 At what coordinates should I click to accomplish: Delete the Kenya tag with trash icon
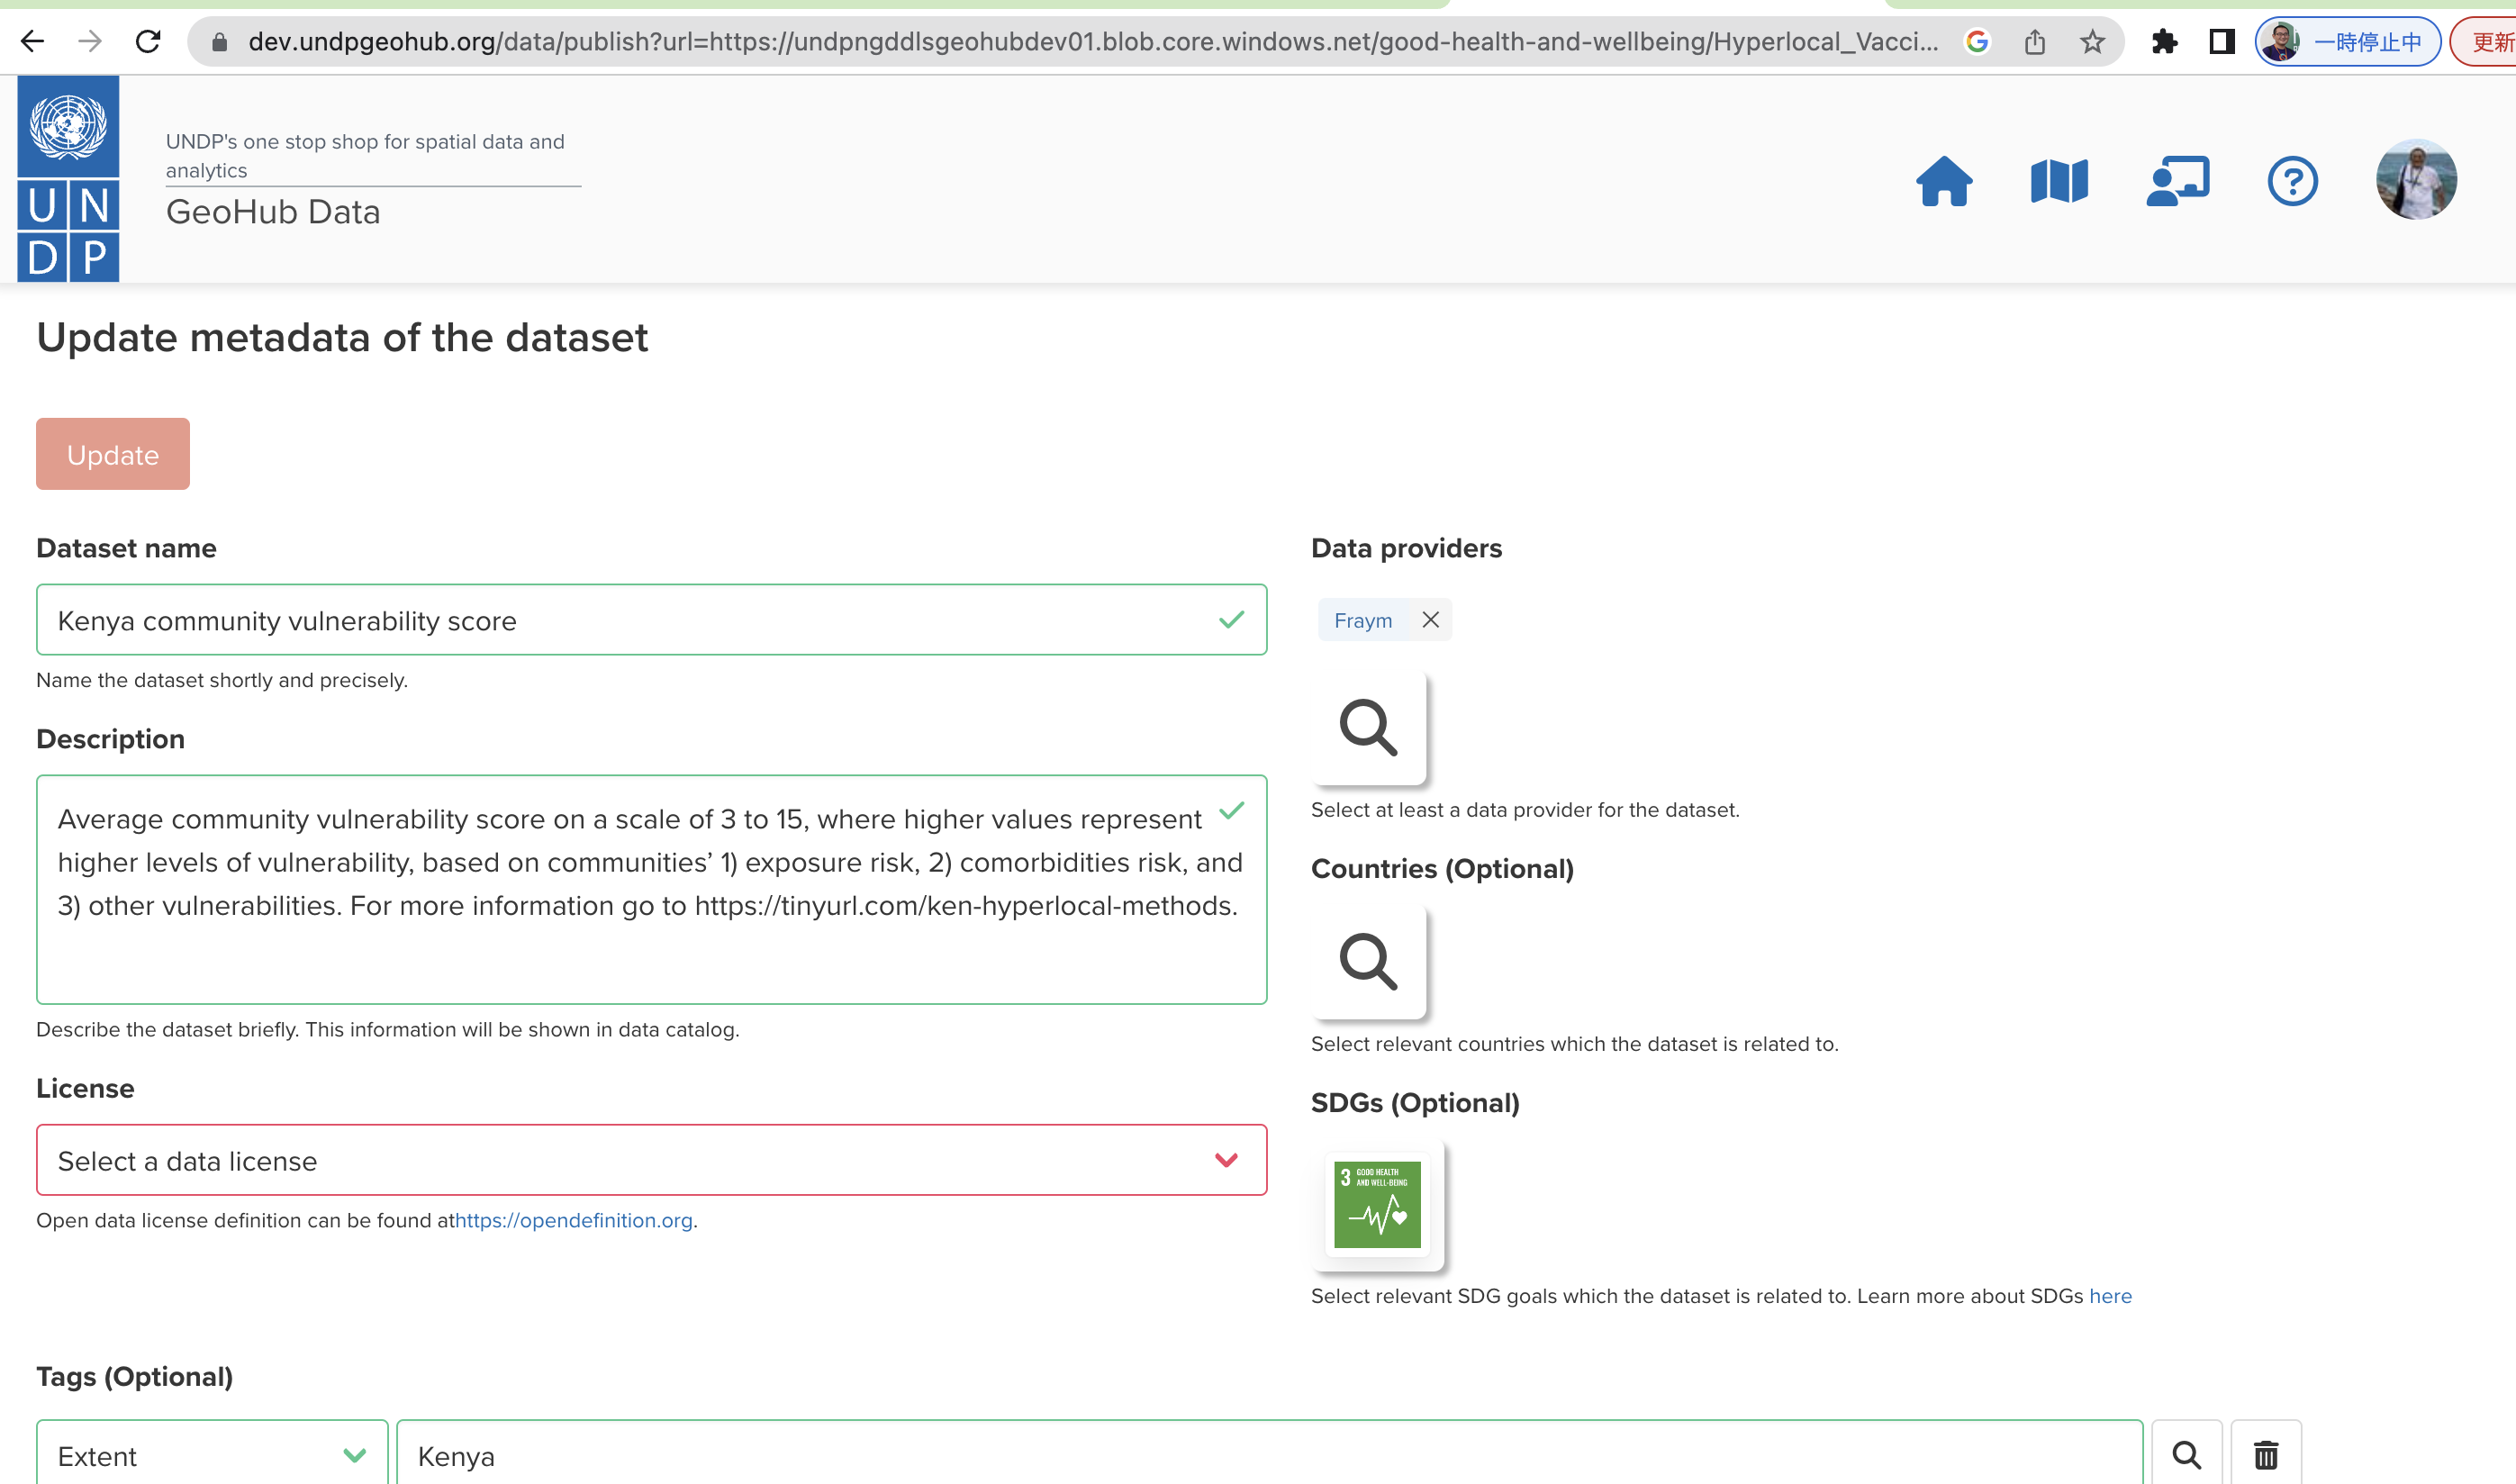(x=2265, y=1454)
